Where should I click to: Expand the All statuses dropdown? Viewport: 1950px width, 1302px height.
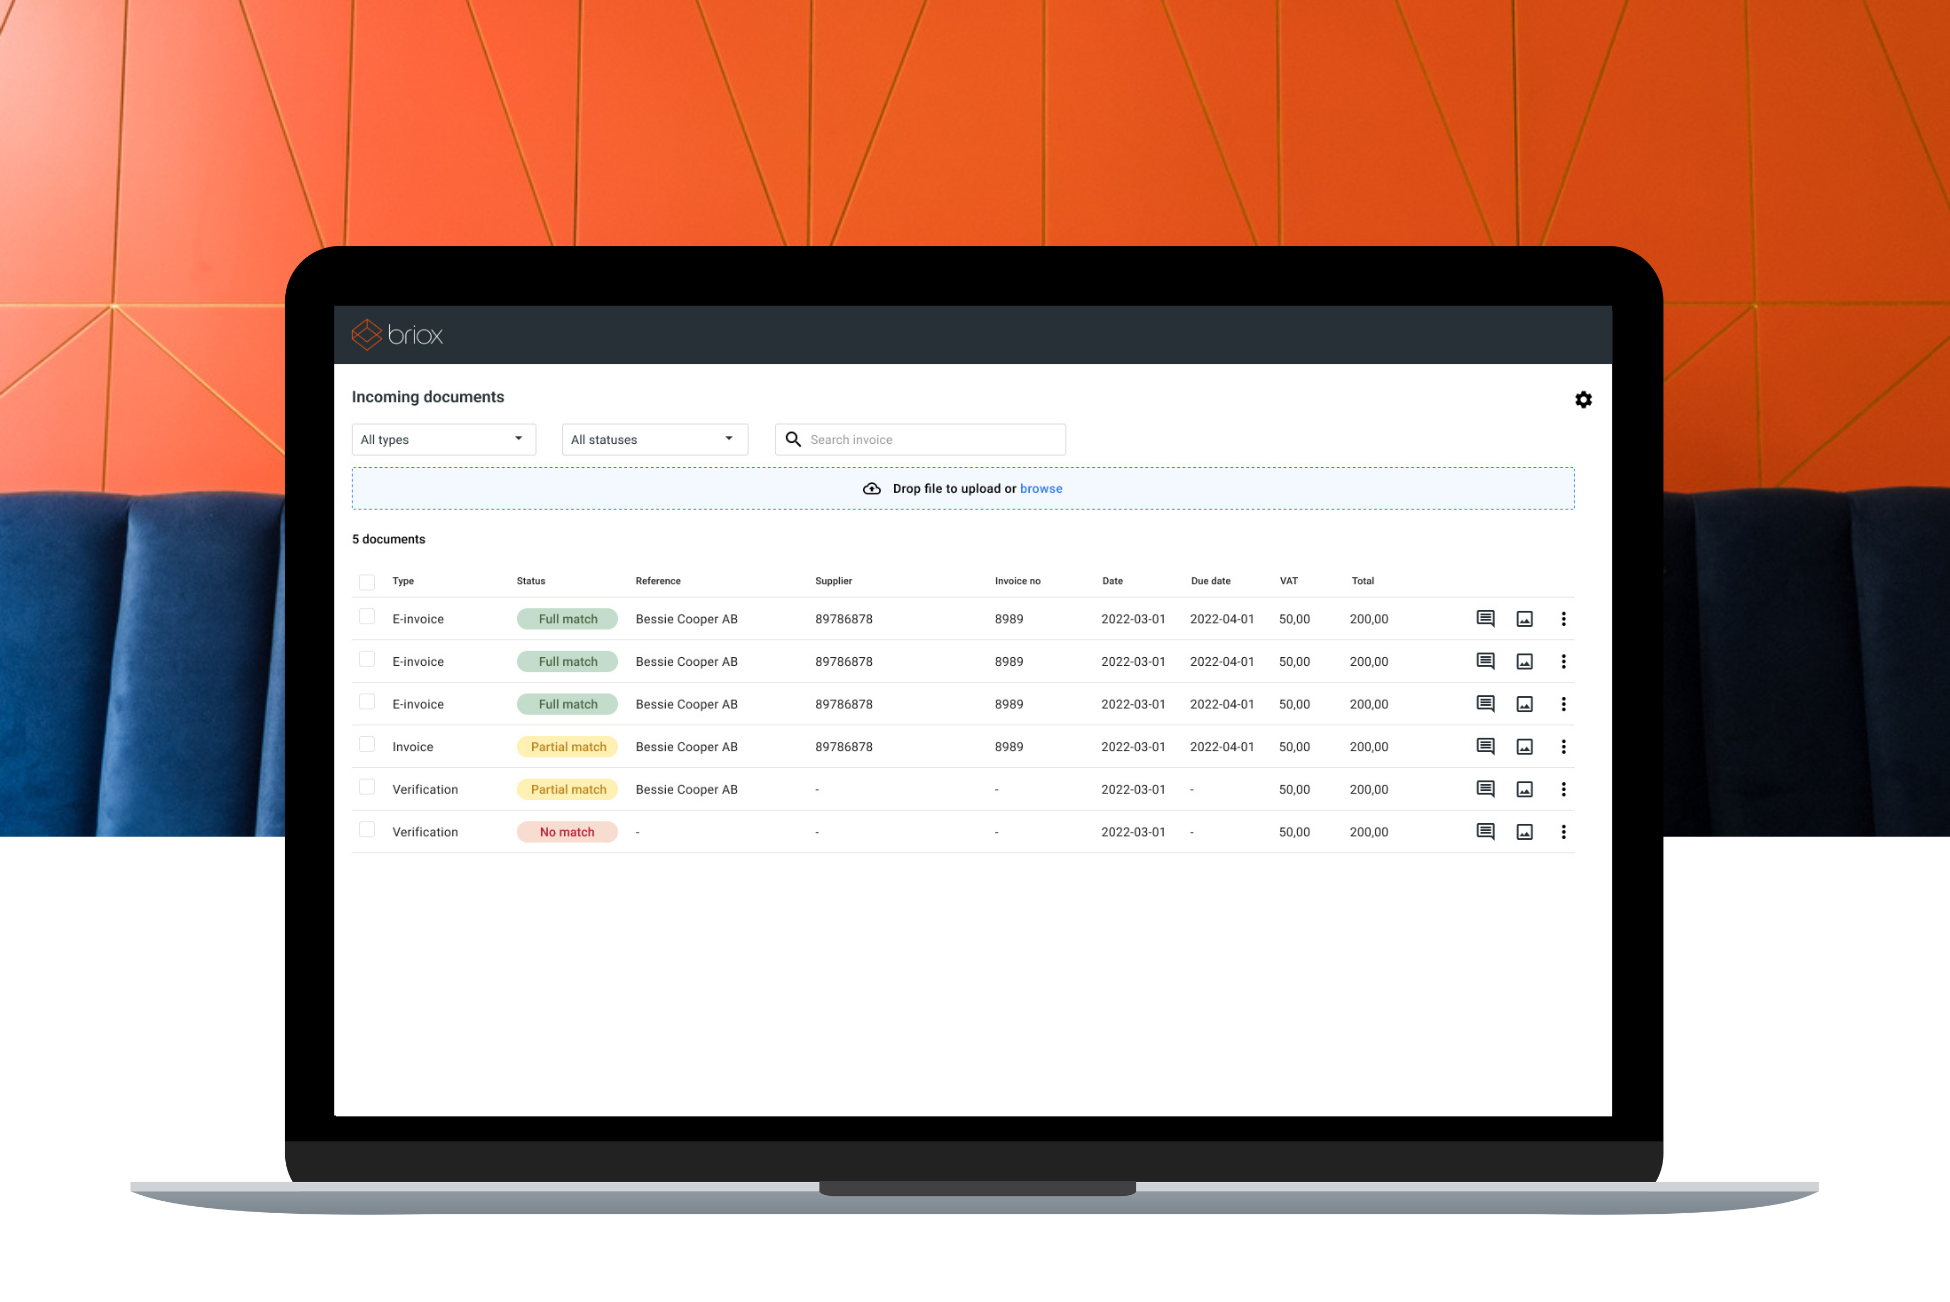[x=654, y=440]
